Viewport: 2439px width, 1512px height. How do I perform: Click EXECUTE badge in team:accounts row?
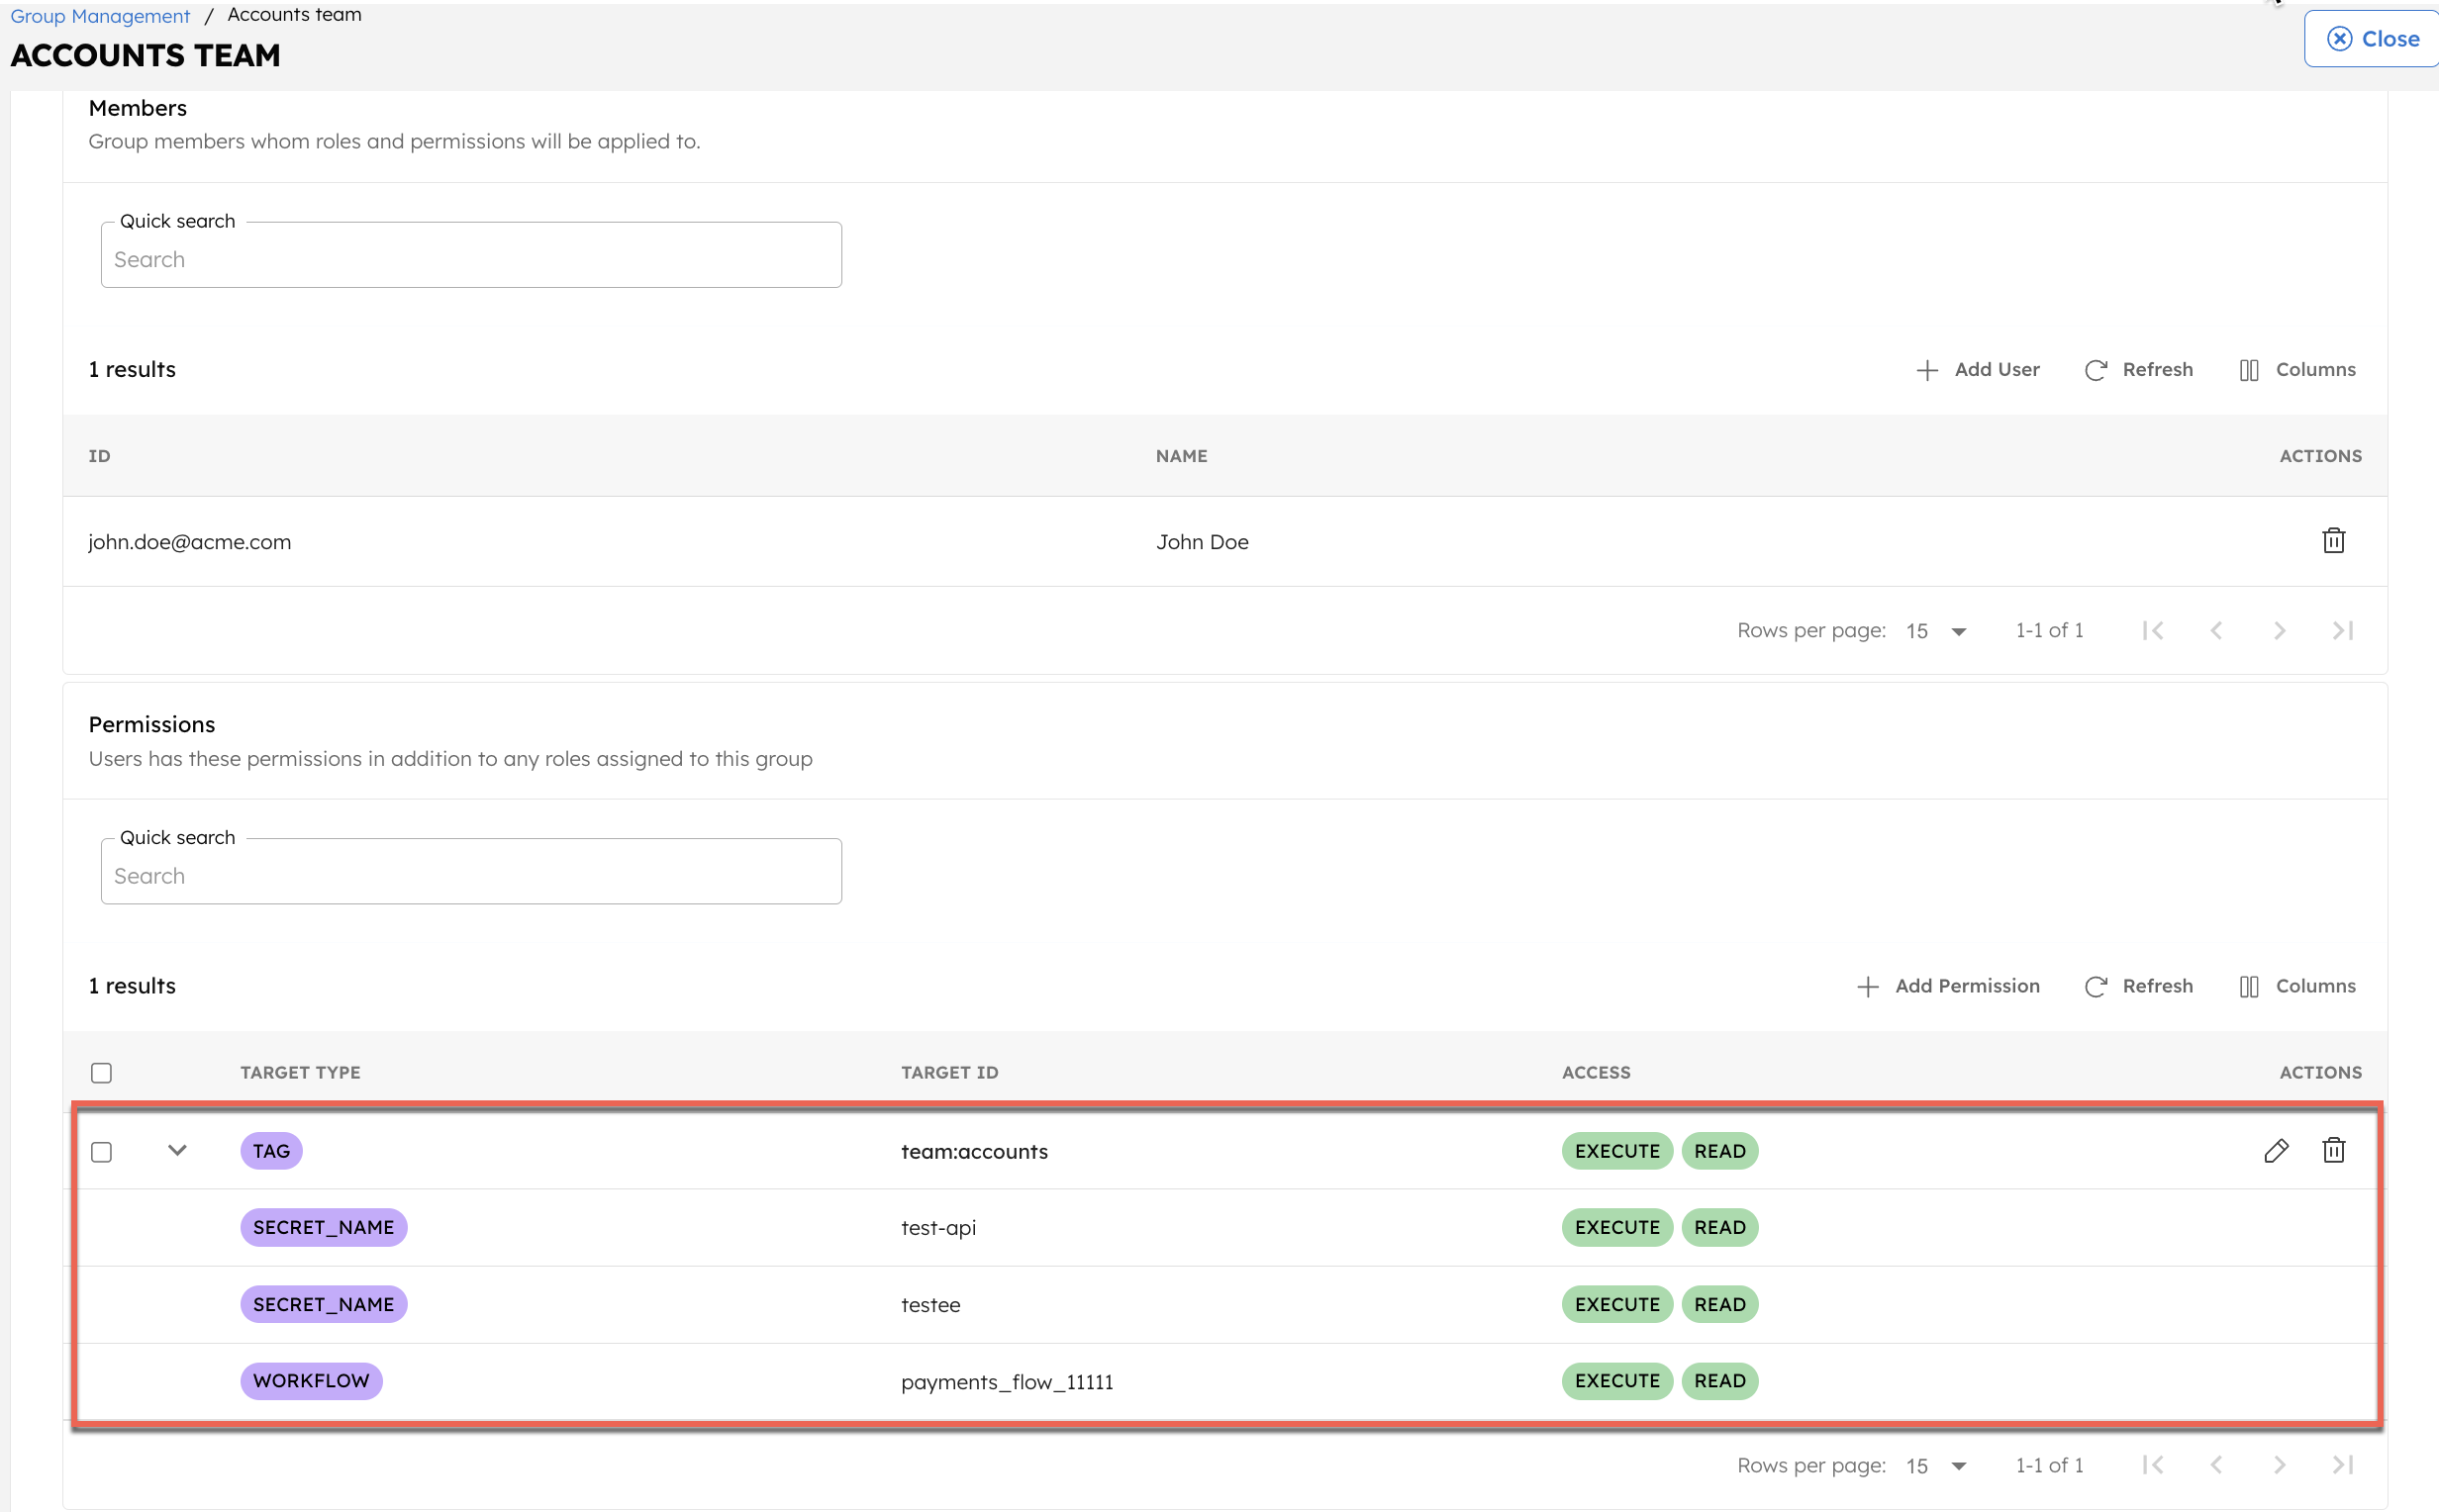click(1617, 1151)
